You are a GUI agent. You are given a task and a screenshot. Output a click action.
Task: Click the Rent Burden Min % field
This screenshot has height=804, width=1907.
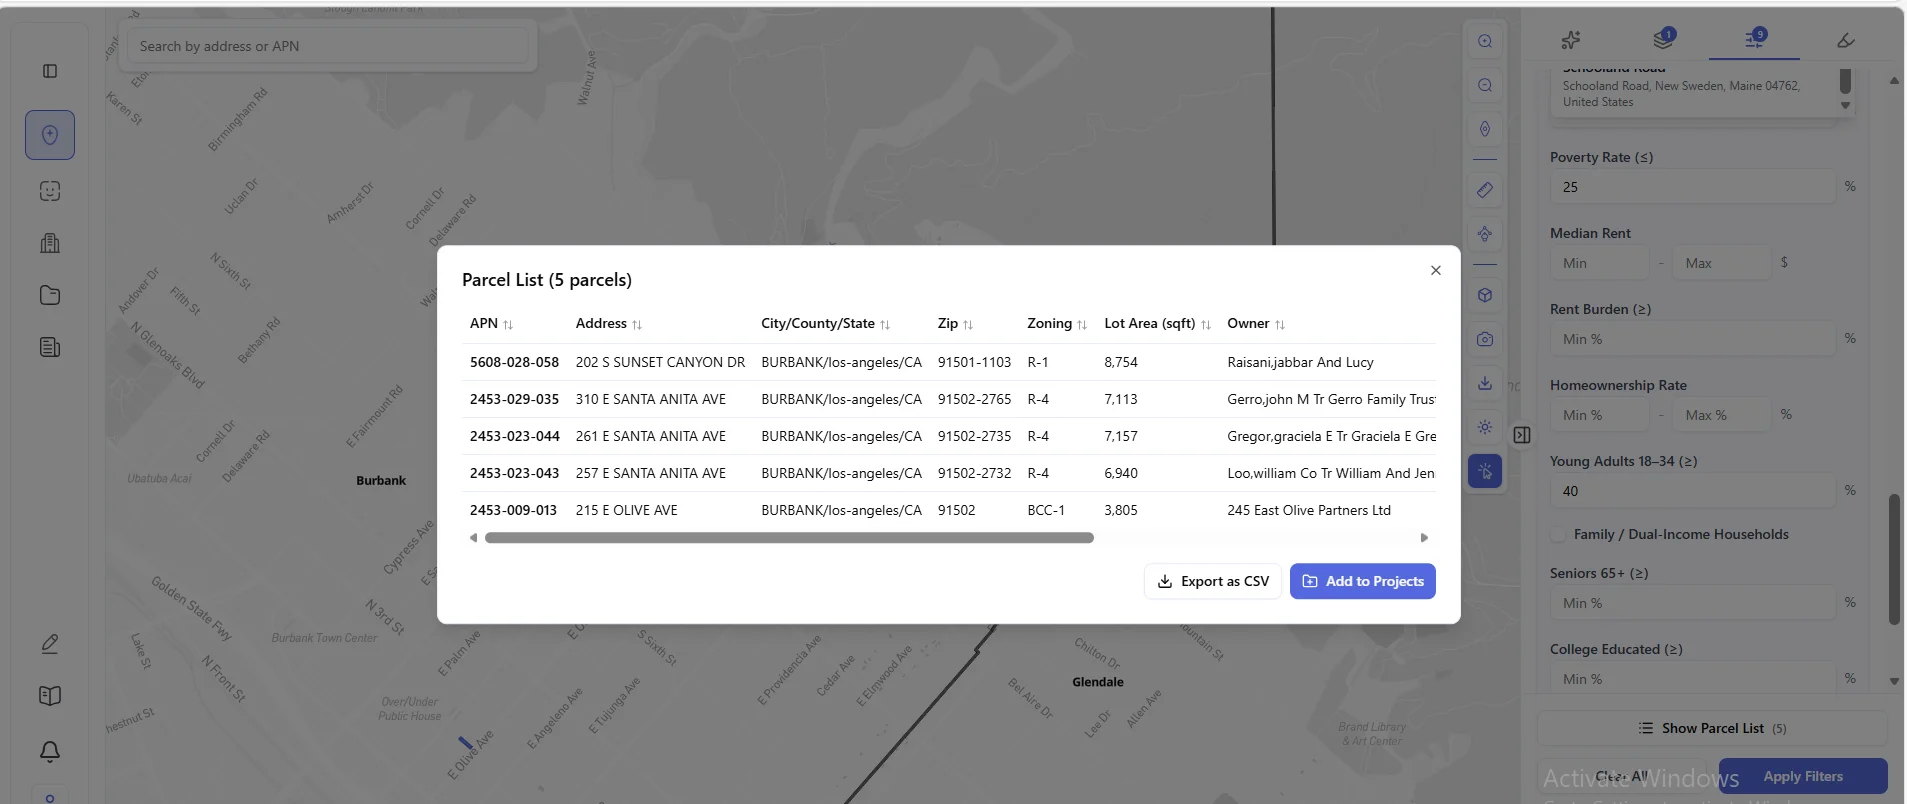point(1692,339)
